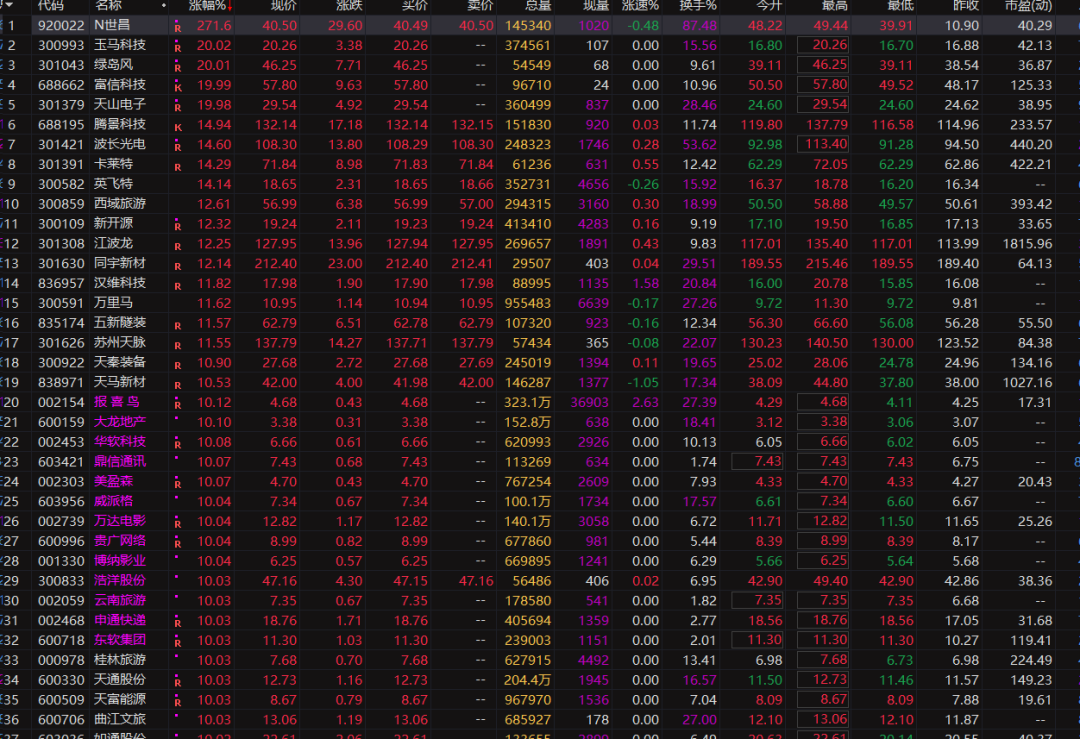Click the R marker in 天秦装备 row
The image size is (1080, 739).
(x=178, y=364)
